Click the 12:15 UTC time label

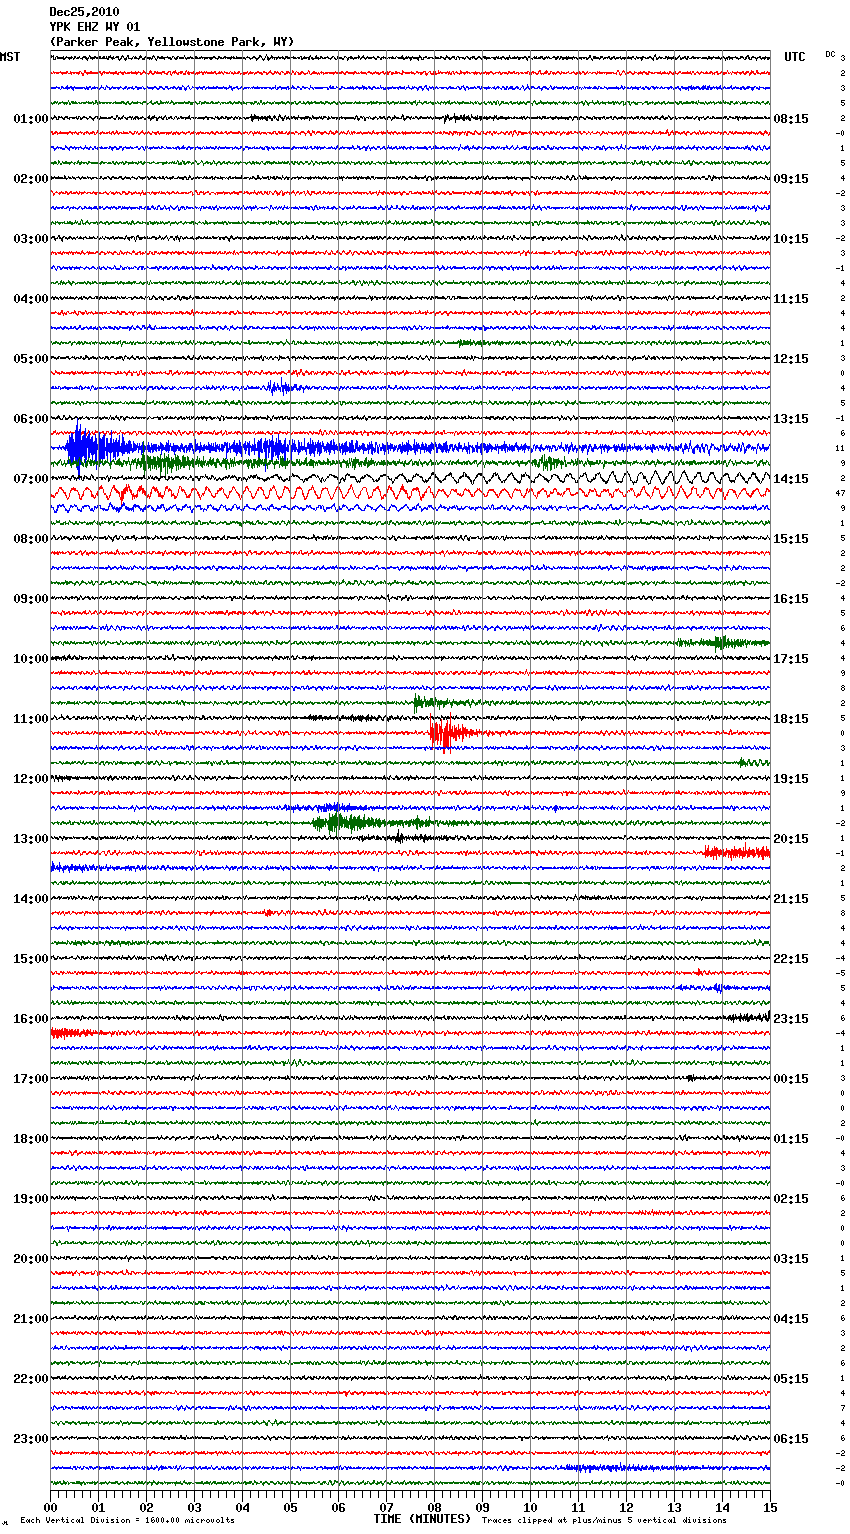click(791, 359)
